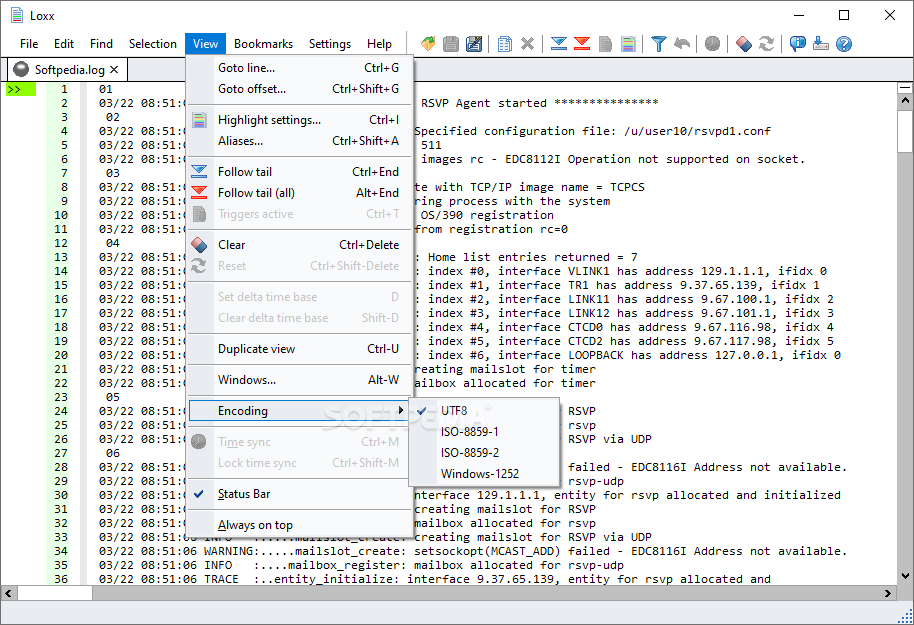
Task: Click the vertical scrollbar down arrow
Action: (x=905, y=576)
